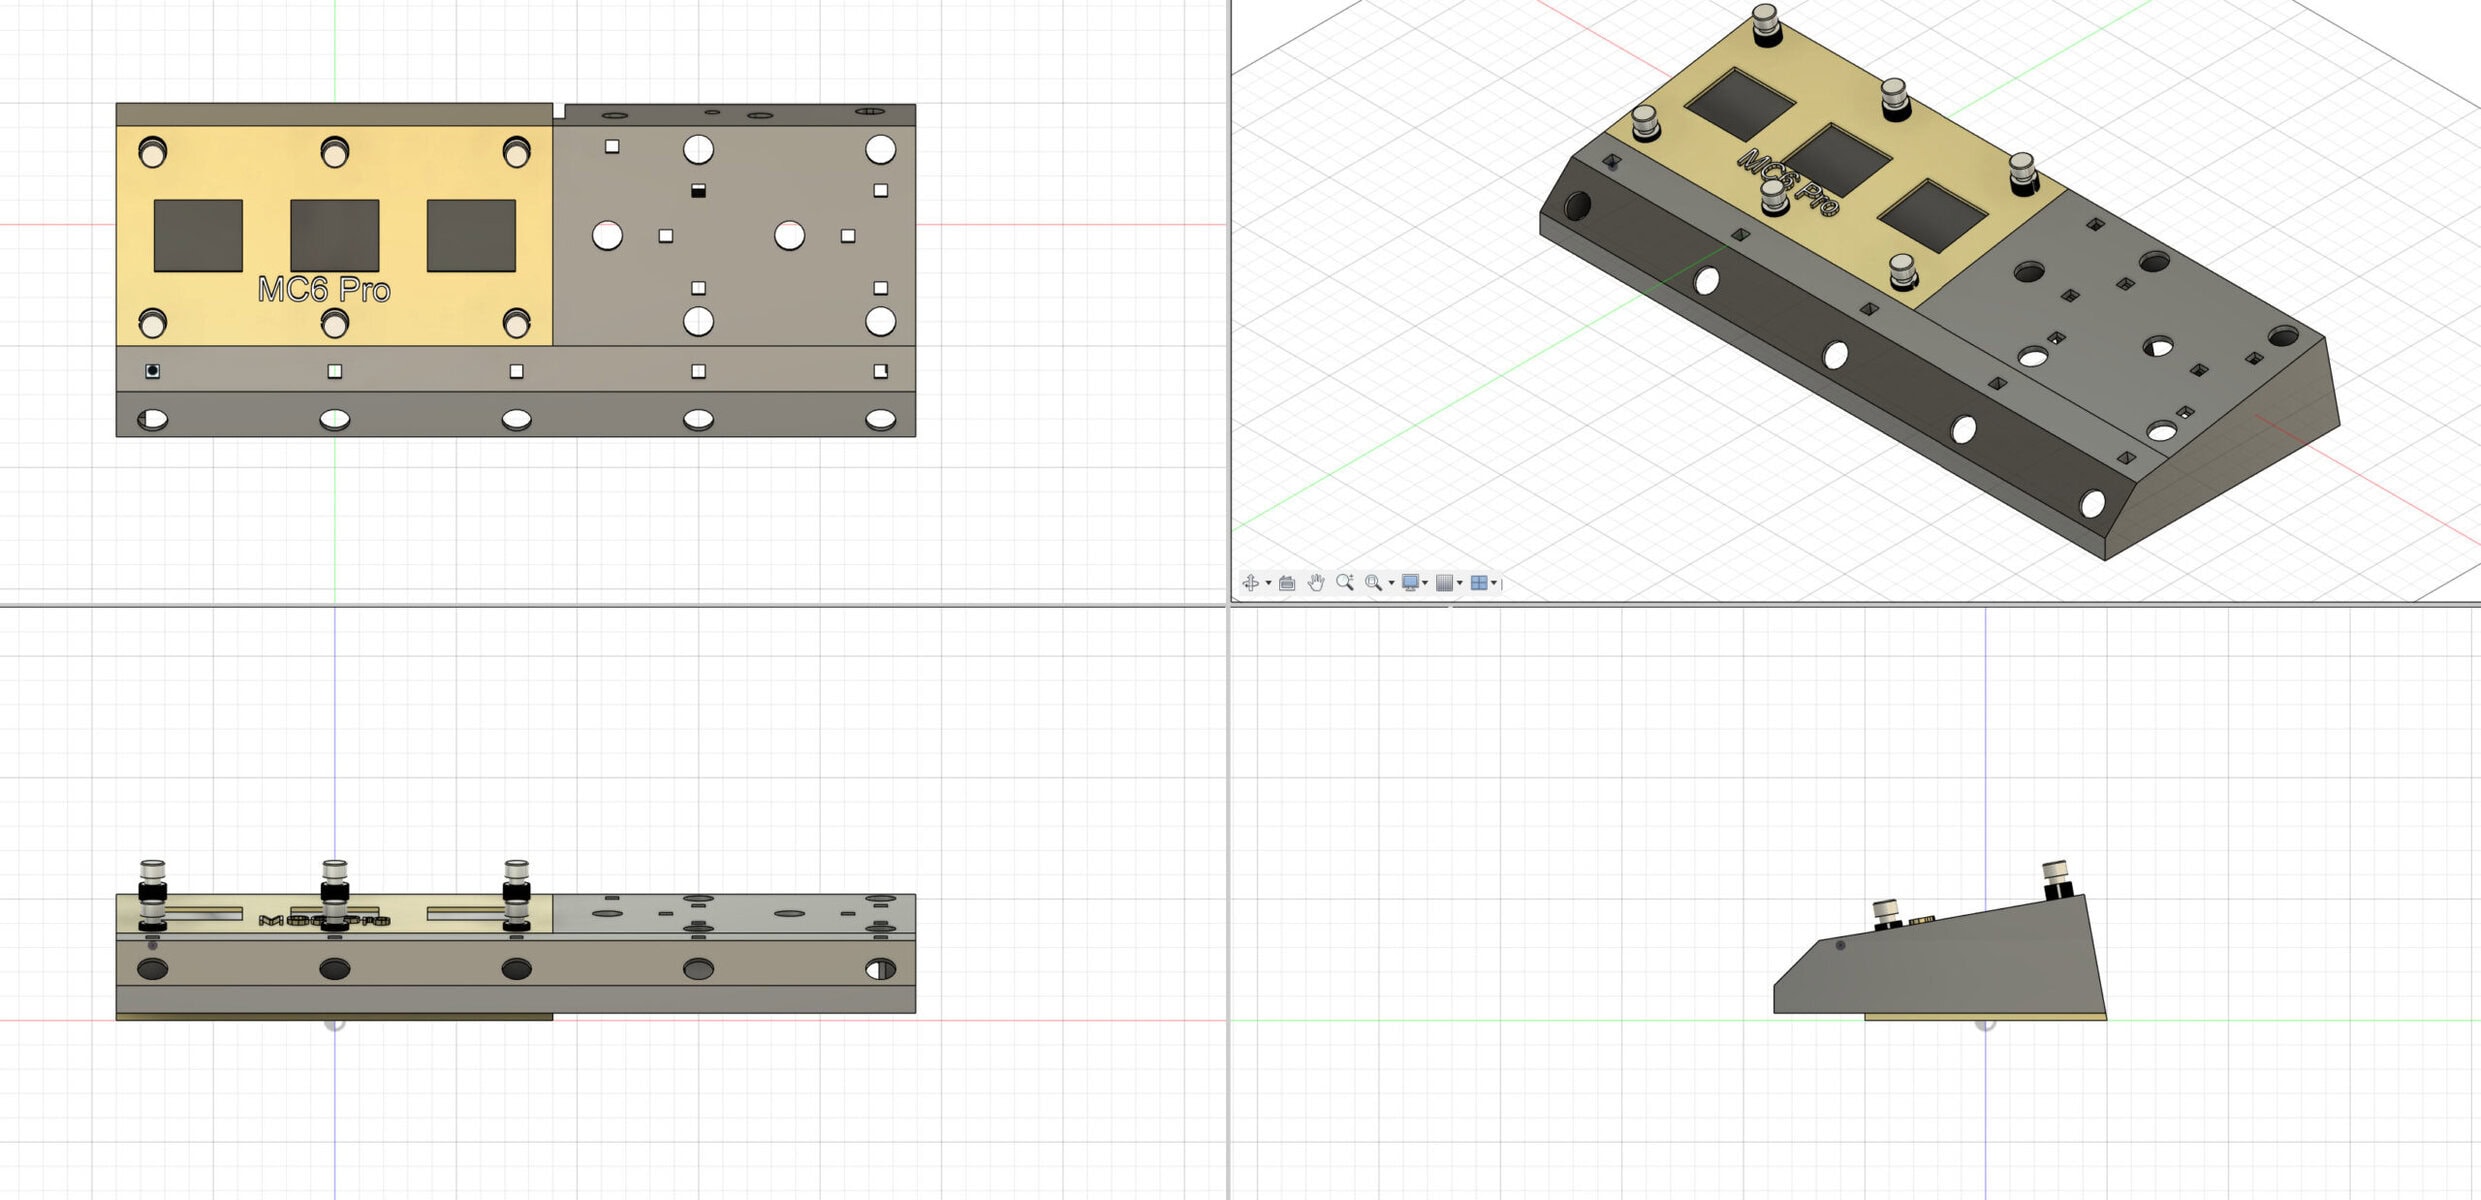Click the origin point in front view

[x=335, y=1022]
